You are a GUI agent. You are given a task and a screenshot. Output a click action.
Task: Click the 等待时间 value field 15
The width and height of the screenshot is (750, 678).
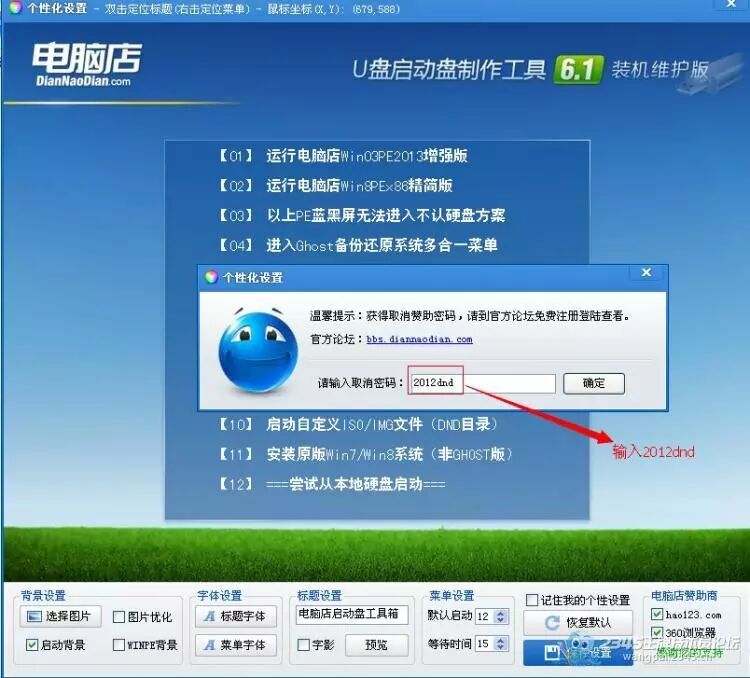(x=485, y=644)
